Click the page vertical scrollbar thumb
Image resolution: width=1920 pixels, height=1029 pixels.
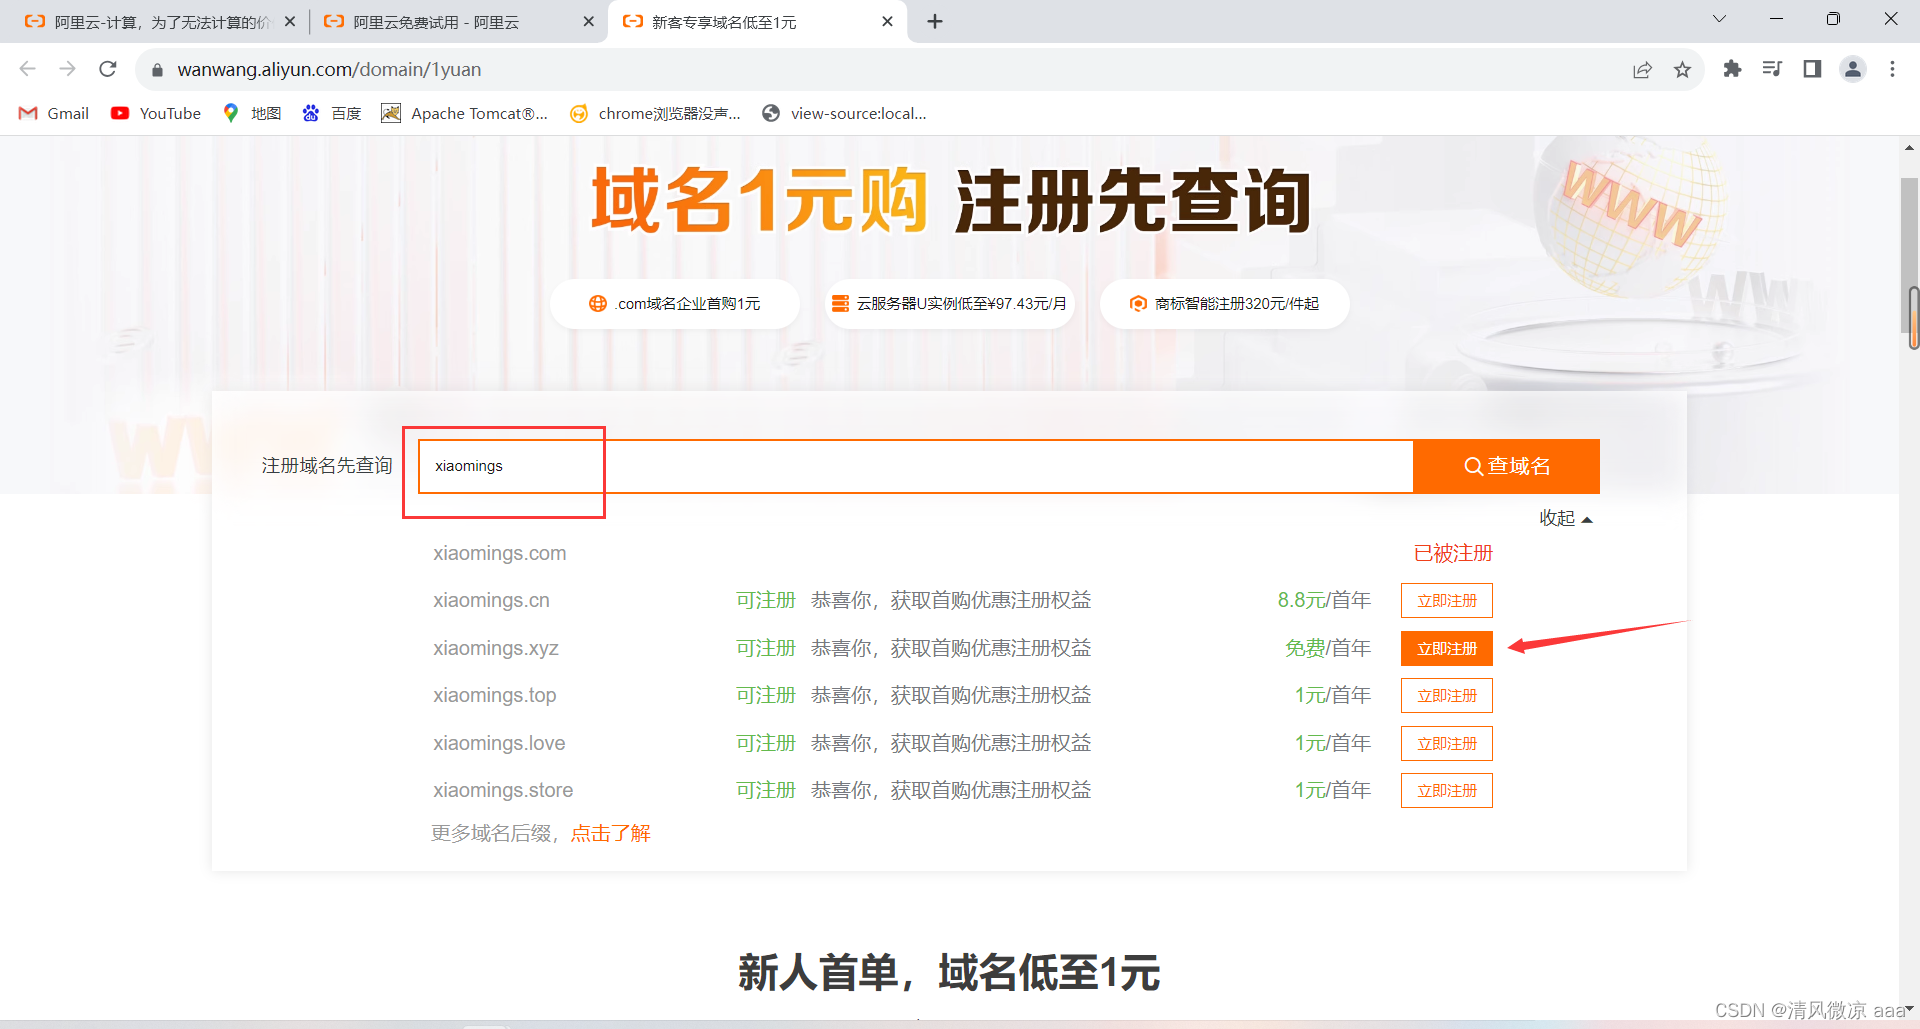tap(1909, 255)
